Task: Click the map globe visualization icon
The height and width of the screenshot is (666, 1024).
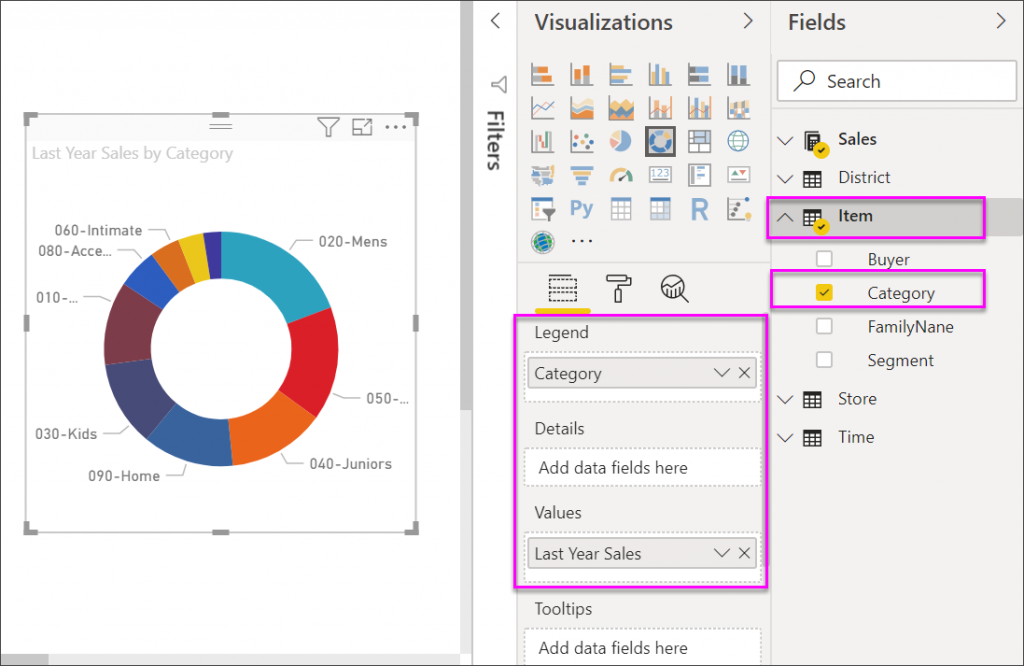Action: coord(739,141)
